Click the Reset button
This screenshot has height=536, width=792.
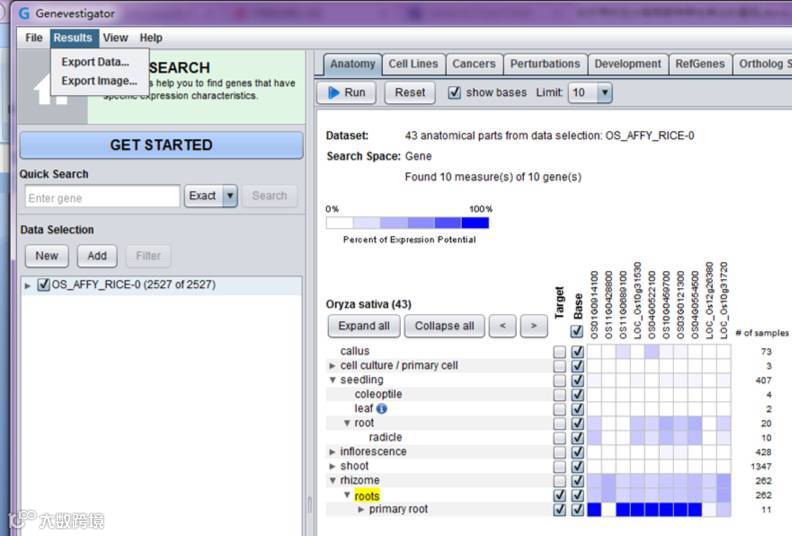point(410,93)
